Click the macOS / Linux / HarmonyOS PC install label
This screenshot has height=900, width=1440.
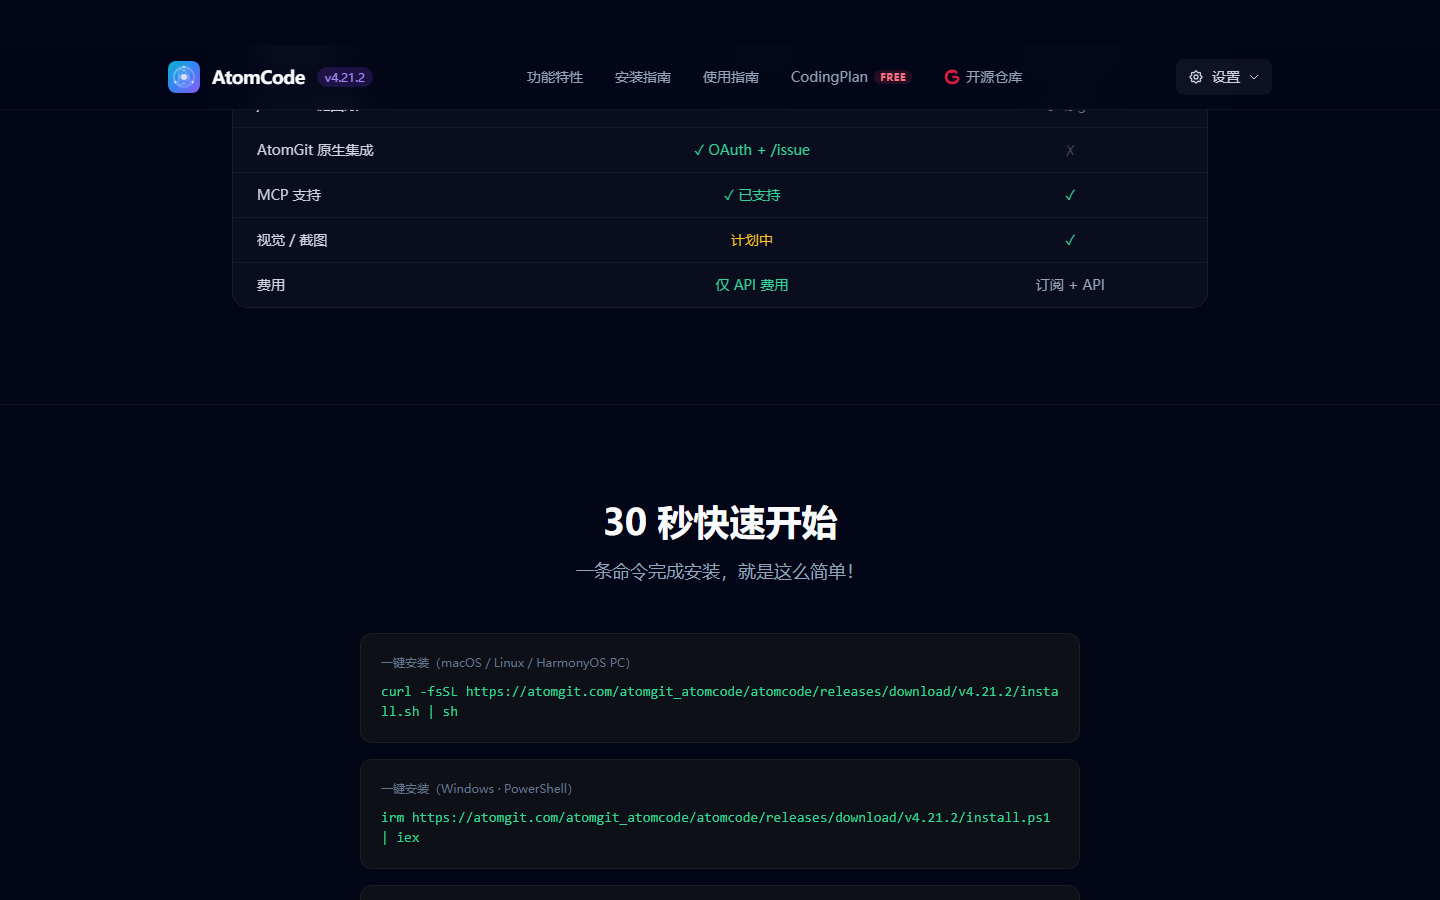(x=505, y=663)
